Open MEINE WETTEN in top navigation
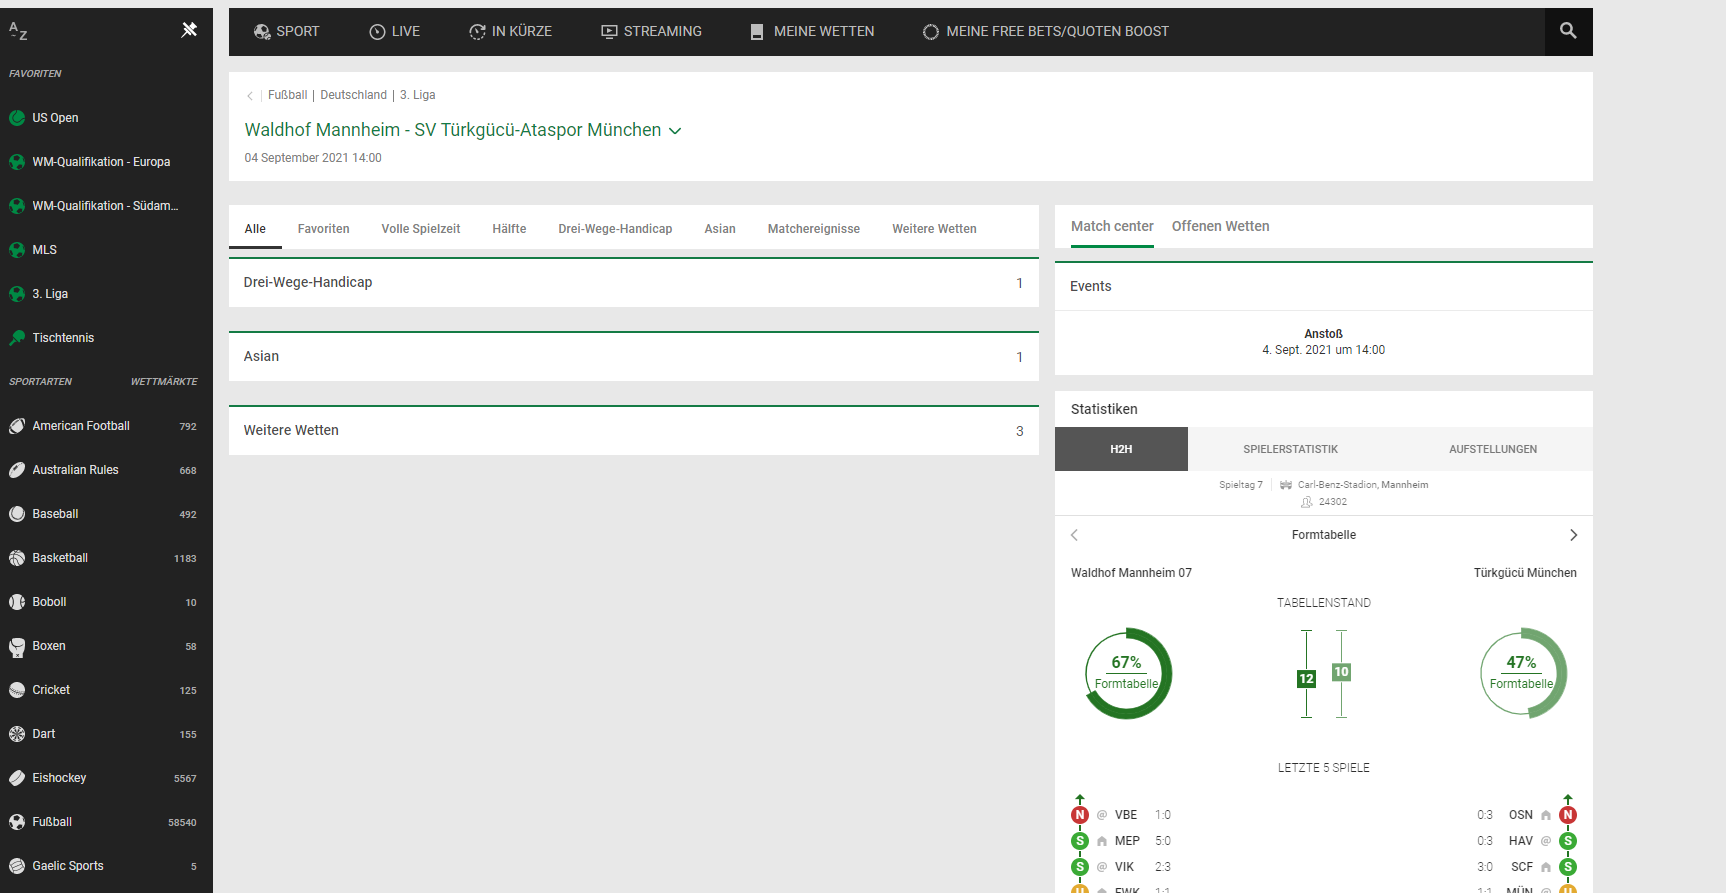 pos(812,32)
